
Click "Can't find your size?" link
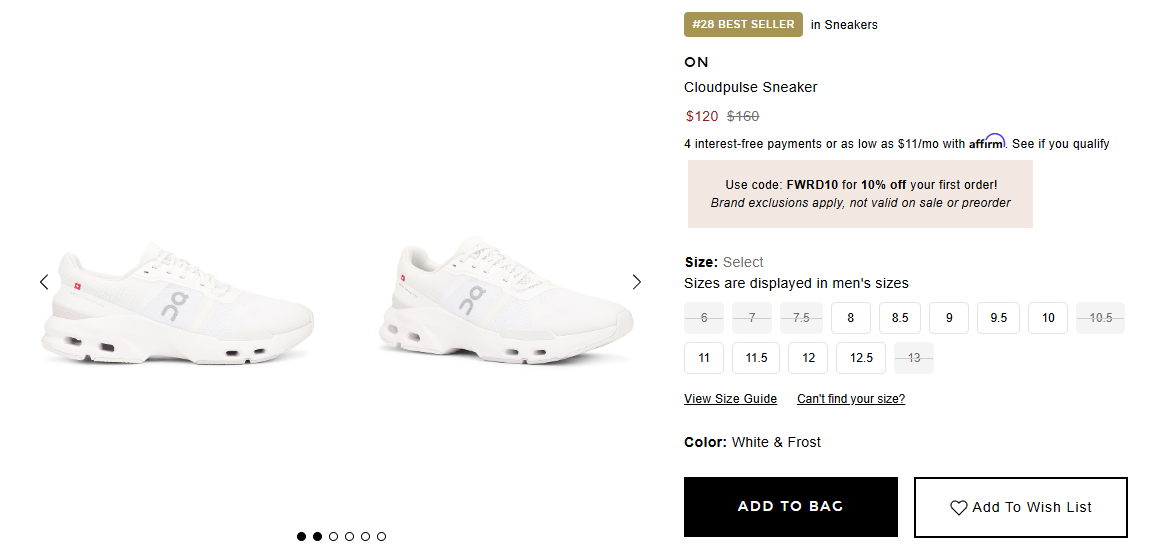(851, 399)
